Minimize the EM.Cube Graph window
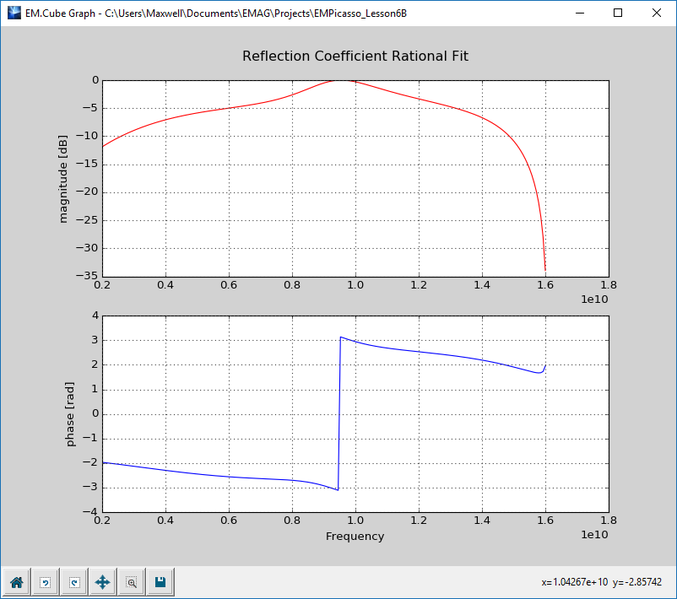The width and height of the screenshot is (677, 599). point(580,13)
